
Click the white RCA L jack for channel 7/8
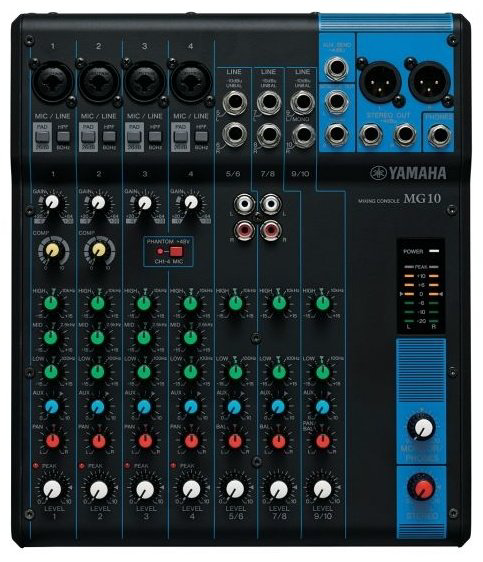[271, 205]
